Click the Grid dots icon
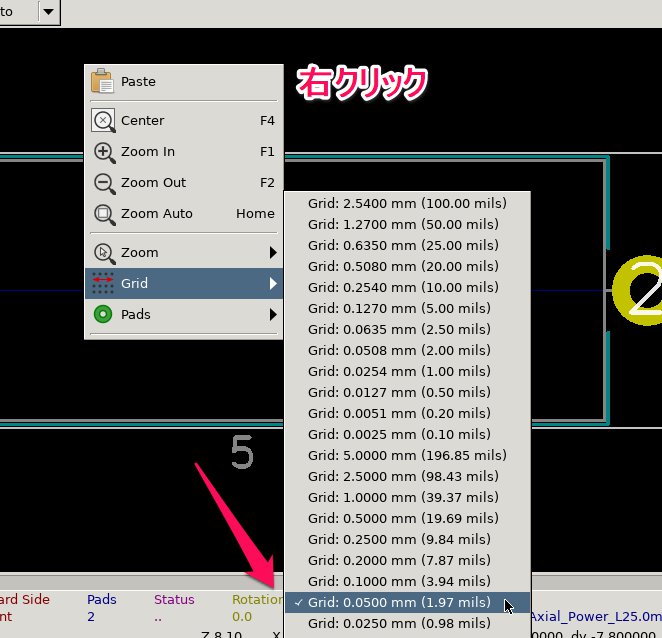662x638 pixels. point(103,284)
